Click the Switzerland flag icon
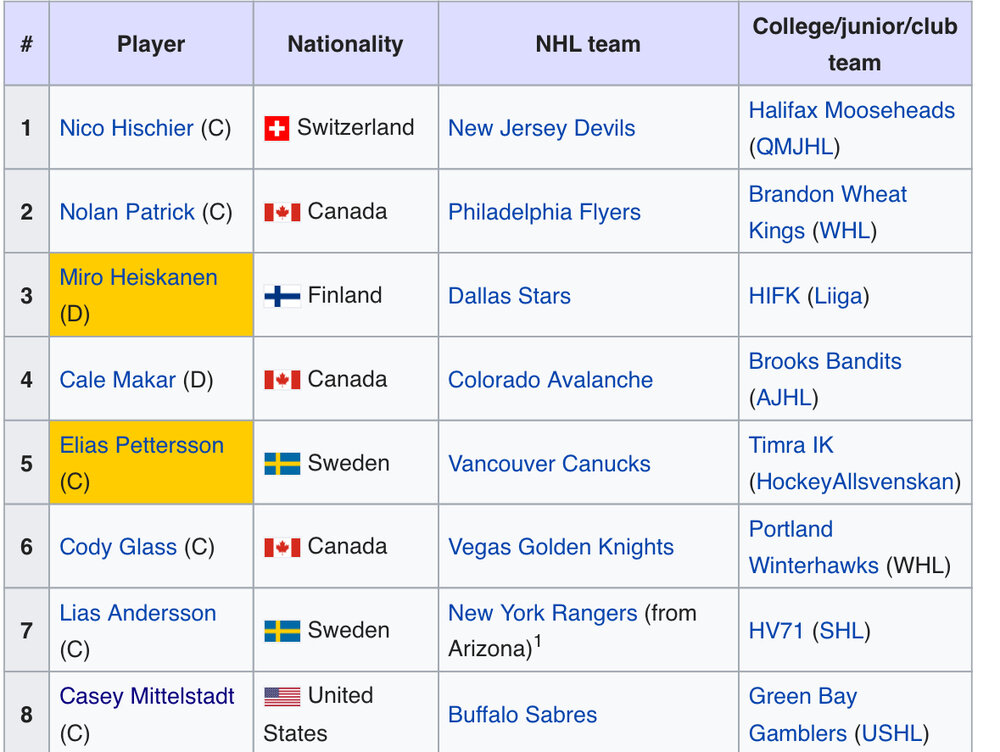 (276, 128)
